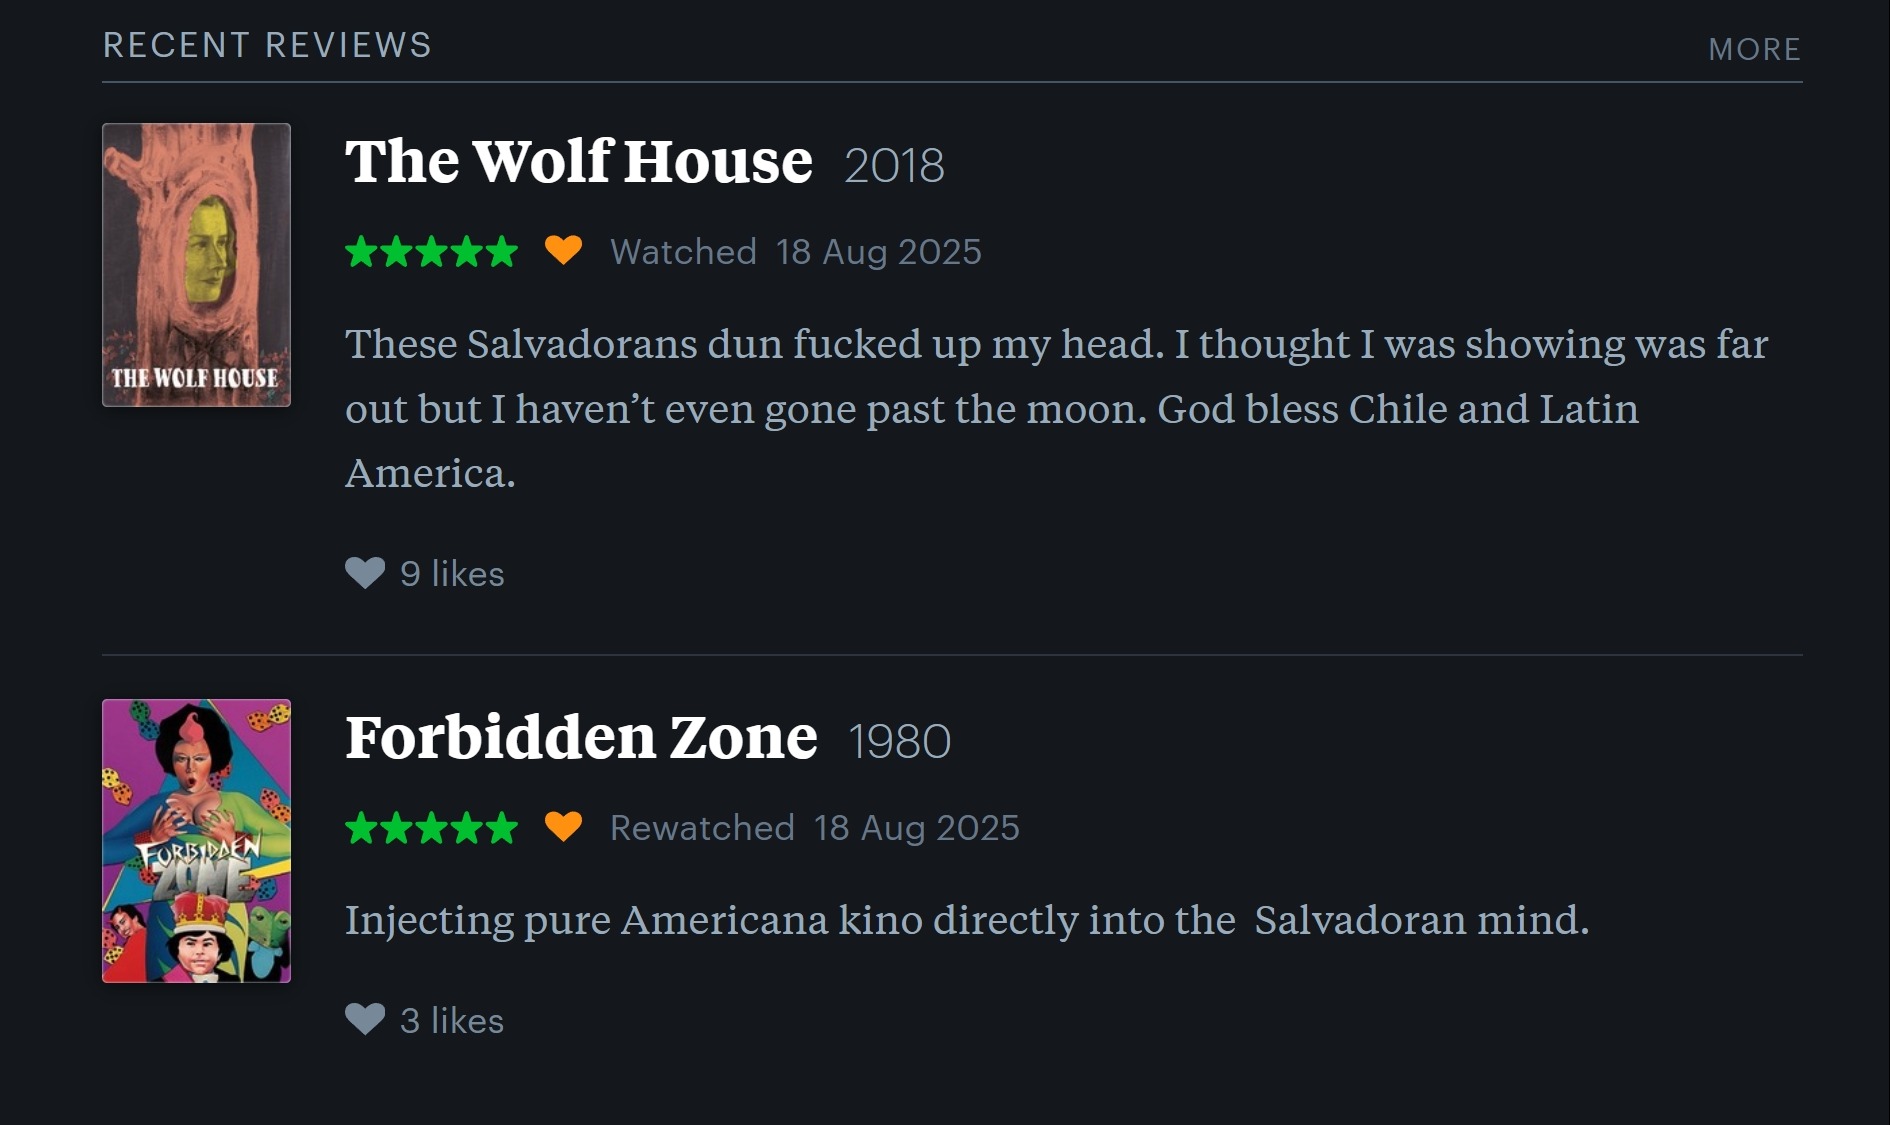Open The Wolf House film title link

coord(579,161)
